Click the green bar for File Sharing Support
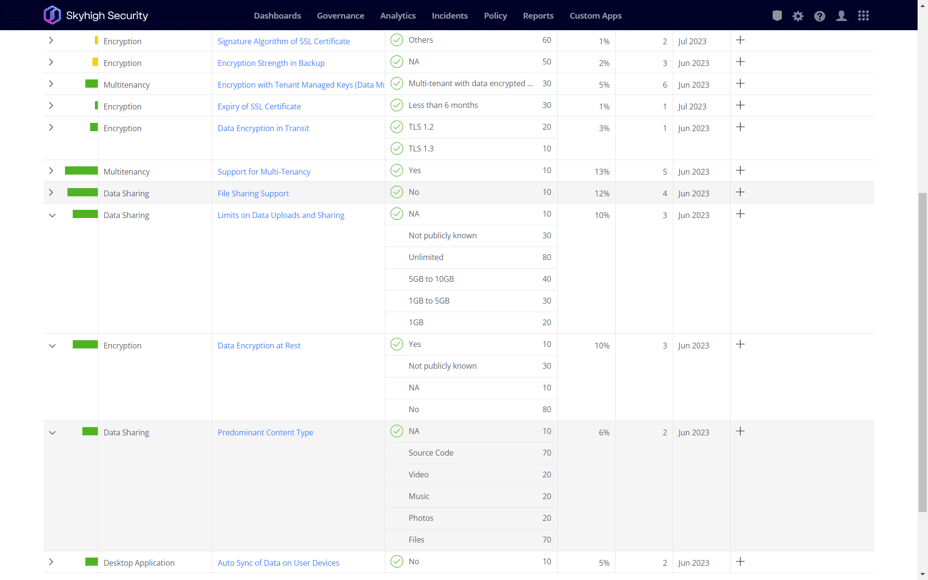This screenshot has width=928, height=580. (x=82, y=192)
